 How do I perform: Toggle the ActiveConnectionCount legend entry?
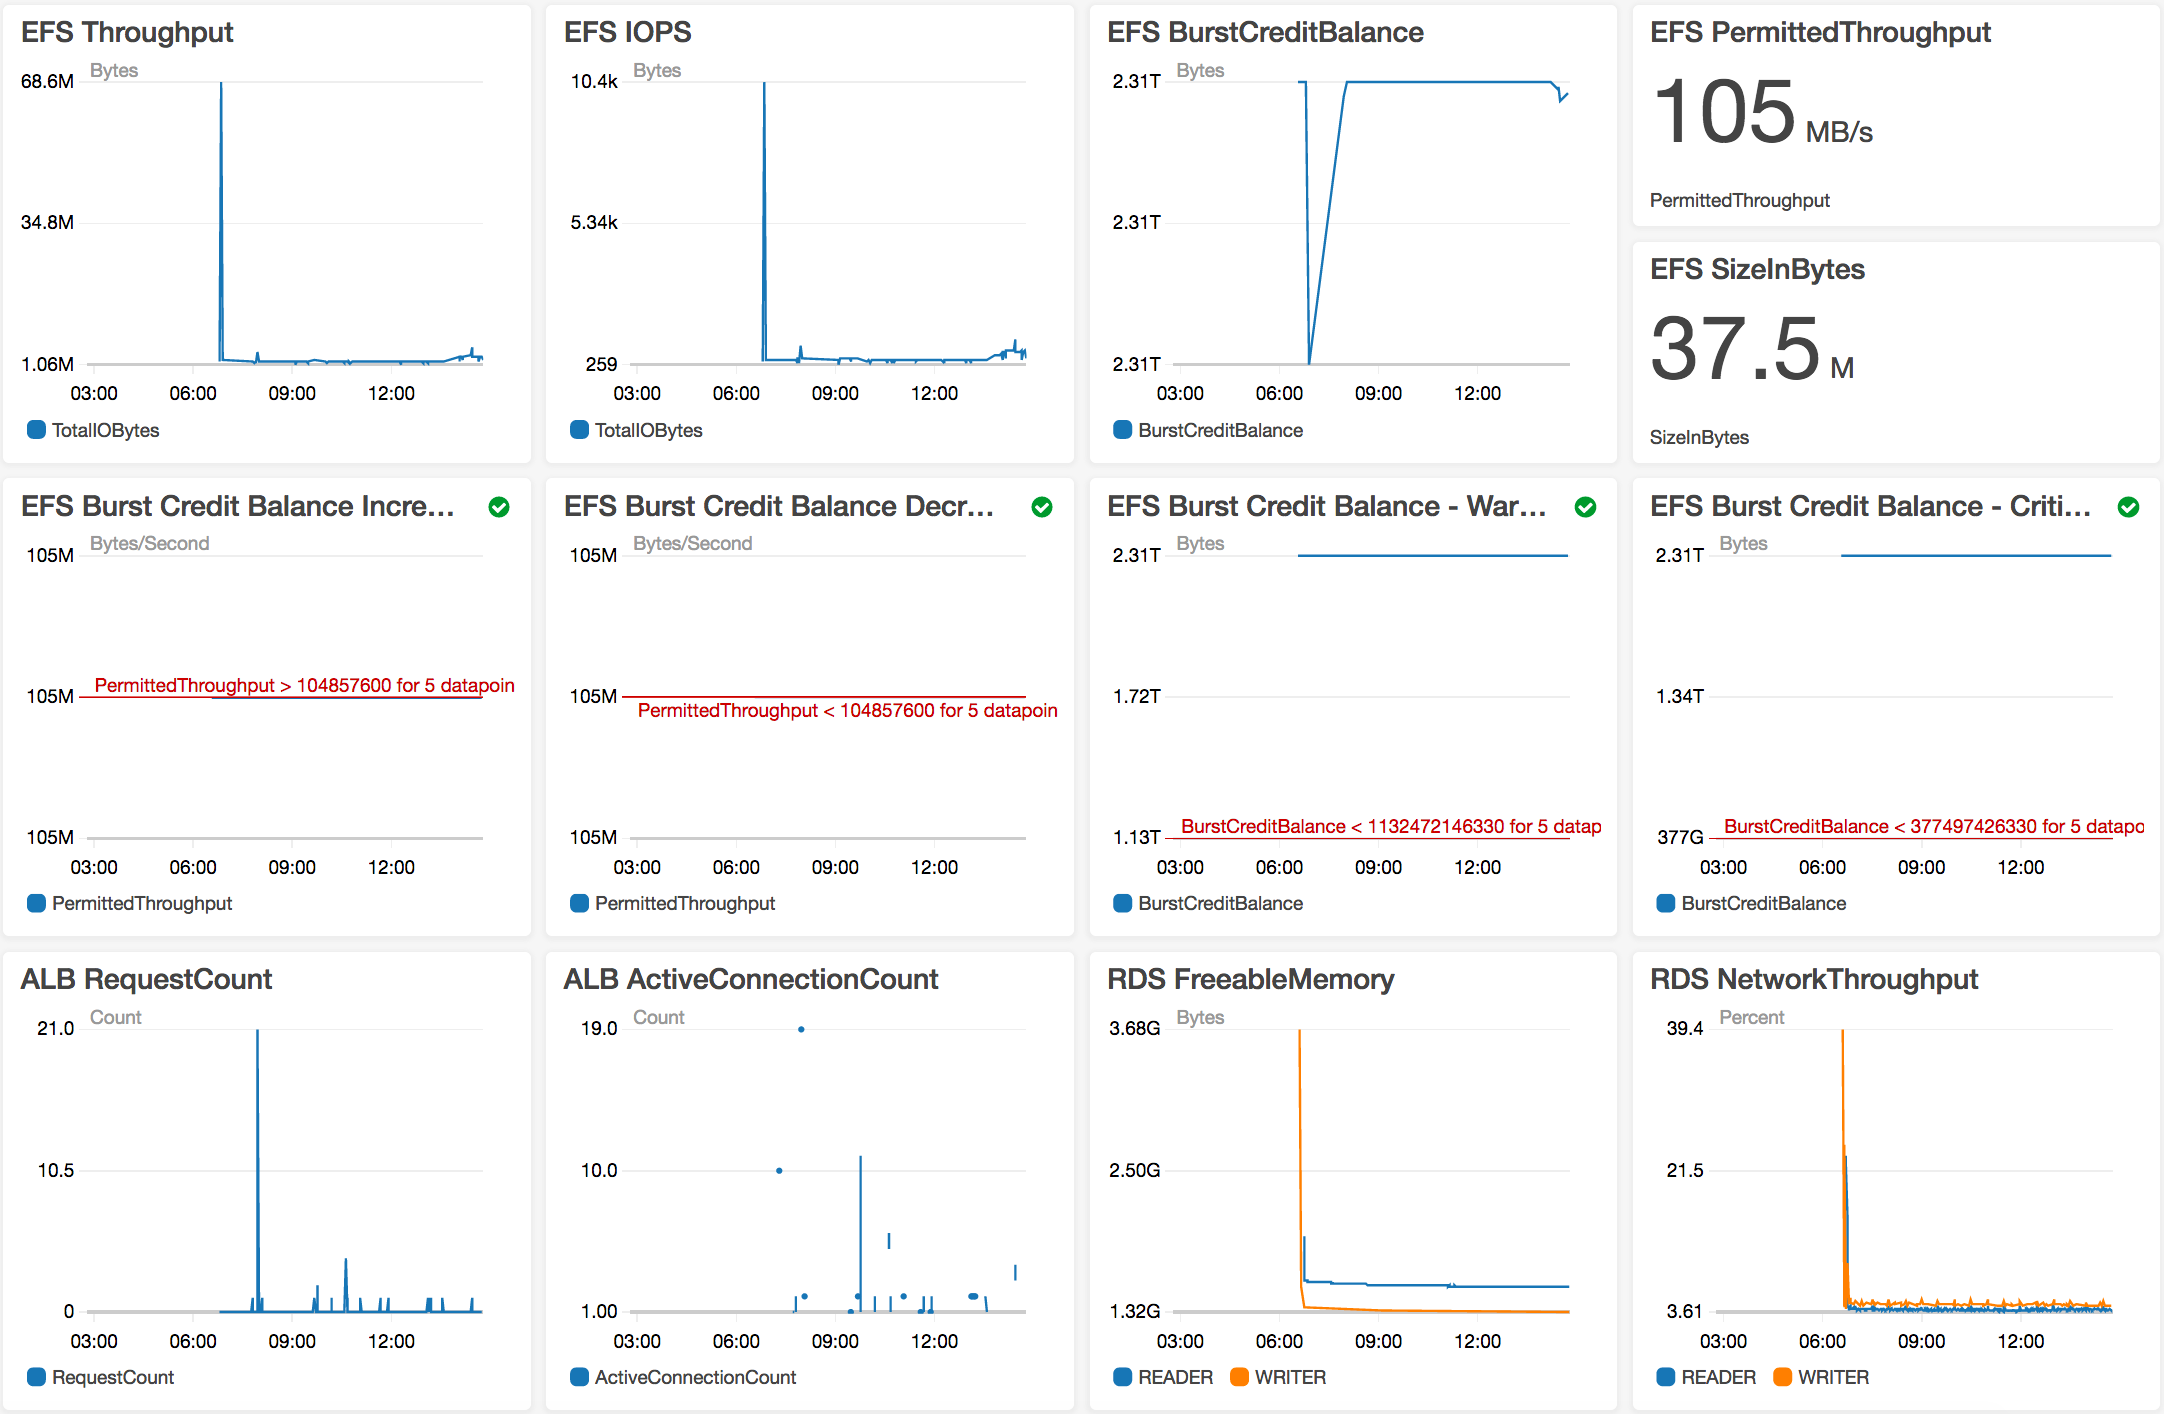click(695, 1377)
